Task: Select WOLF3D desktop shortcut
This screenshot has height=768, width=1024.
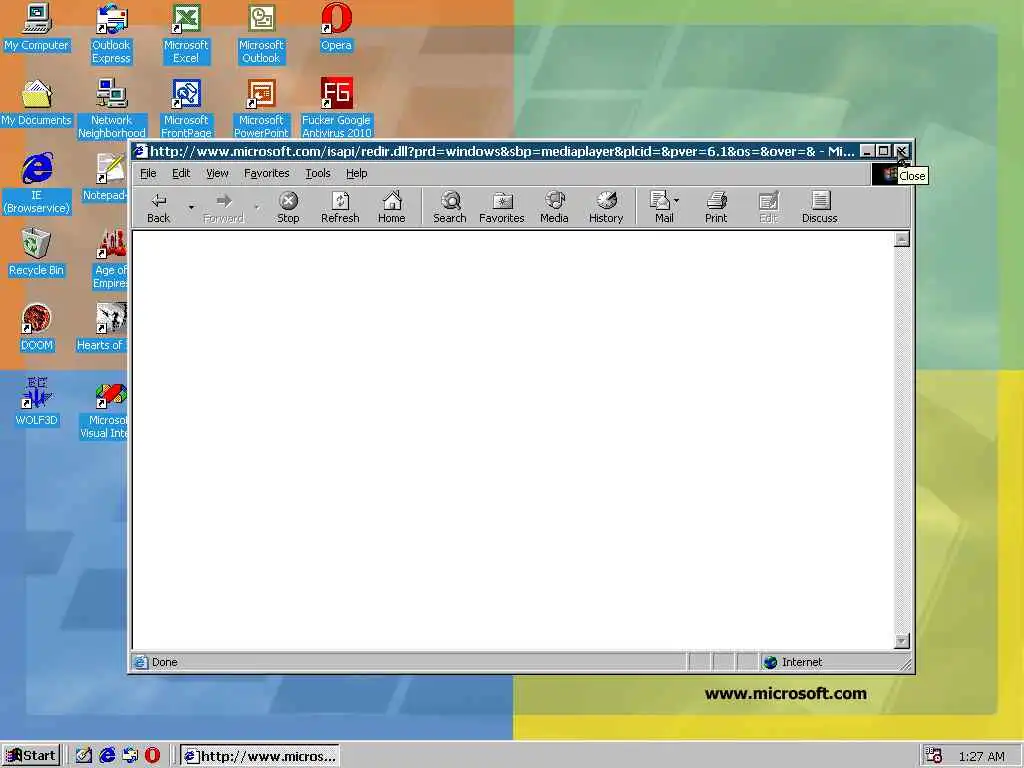Action: pyautogui.click(x=37, y=402)
